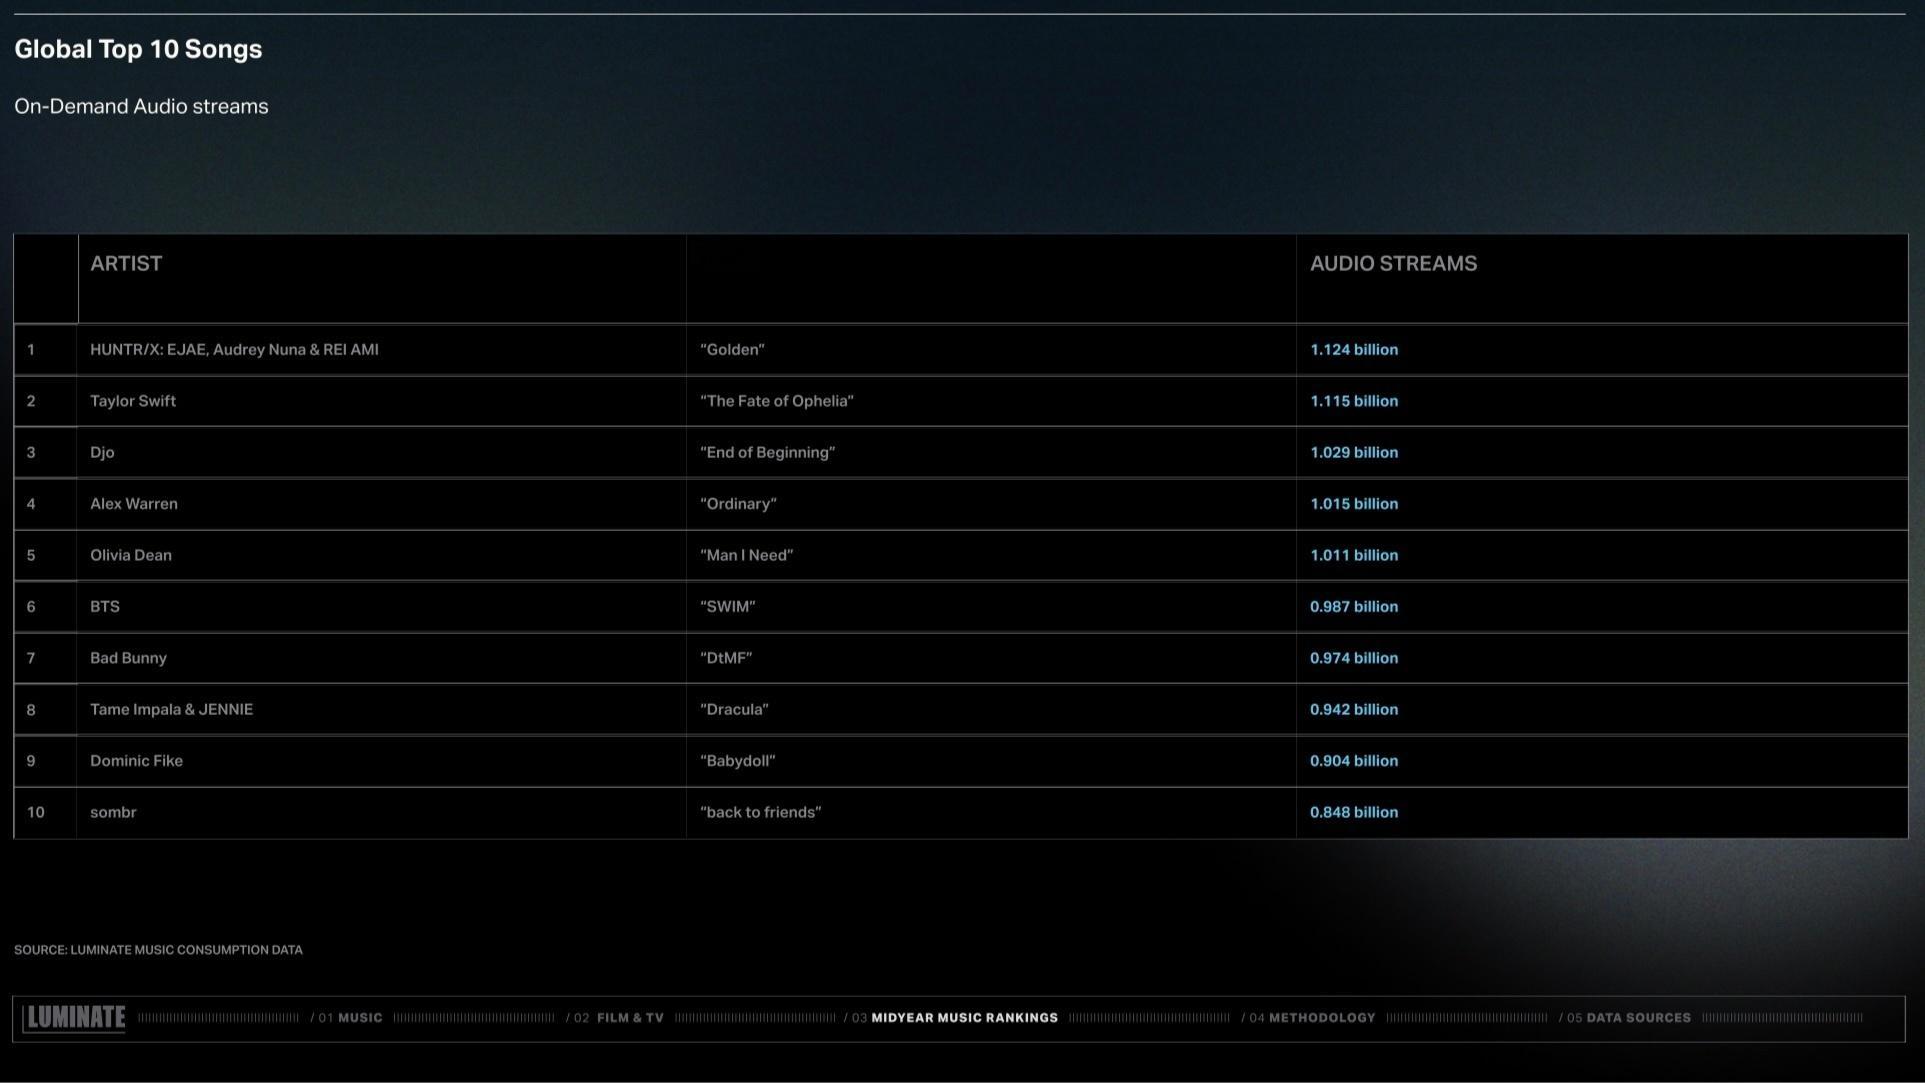Select the song "Ordinary"

(738, 504)
